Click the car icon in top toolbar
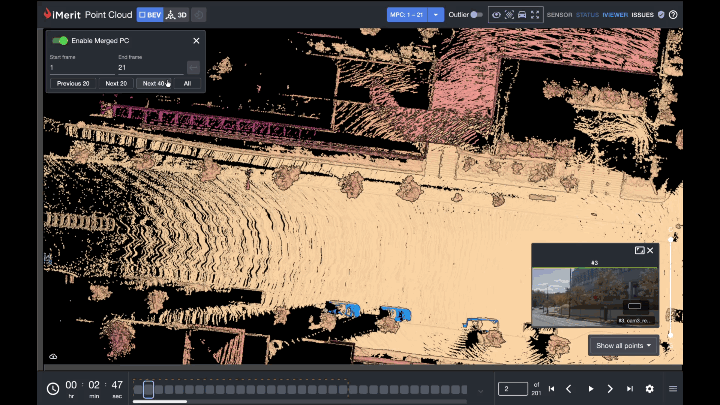Image resolution: width=720 pixels, height=405 pixels. [522, 15]
